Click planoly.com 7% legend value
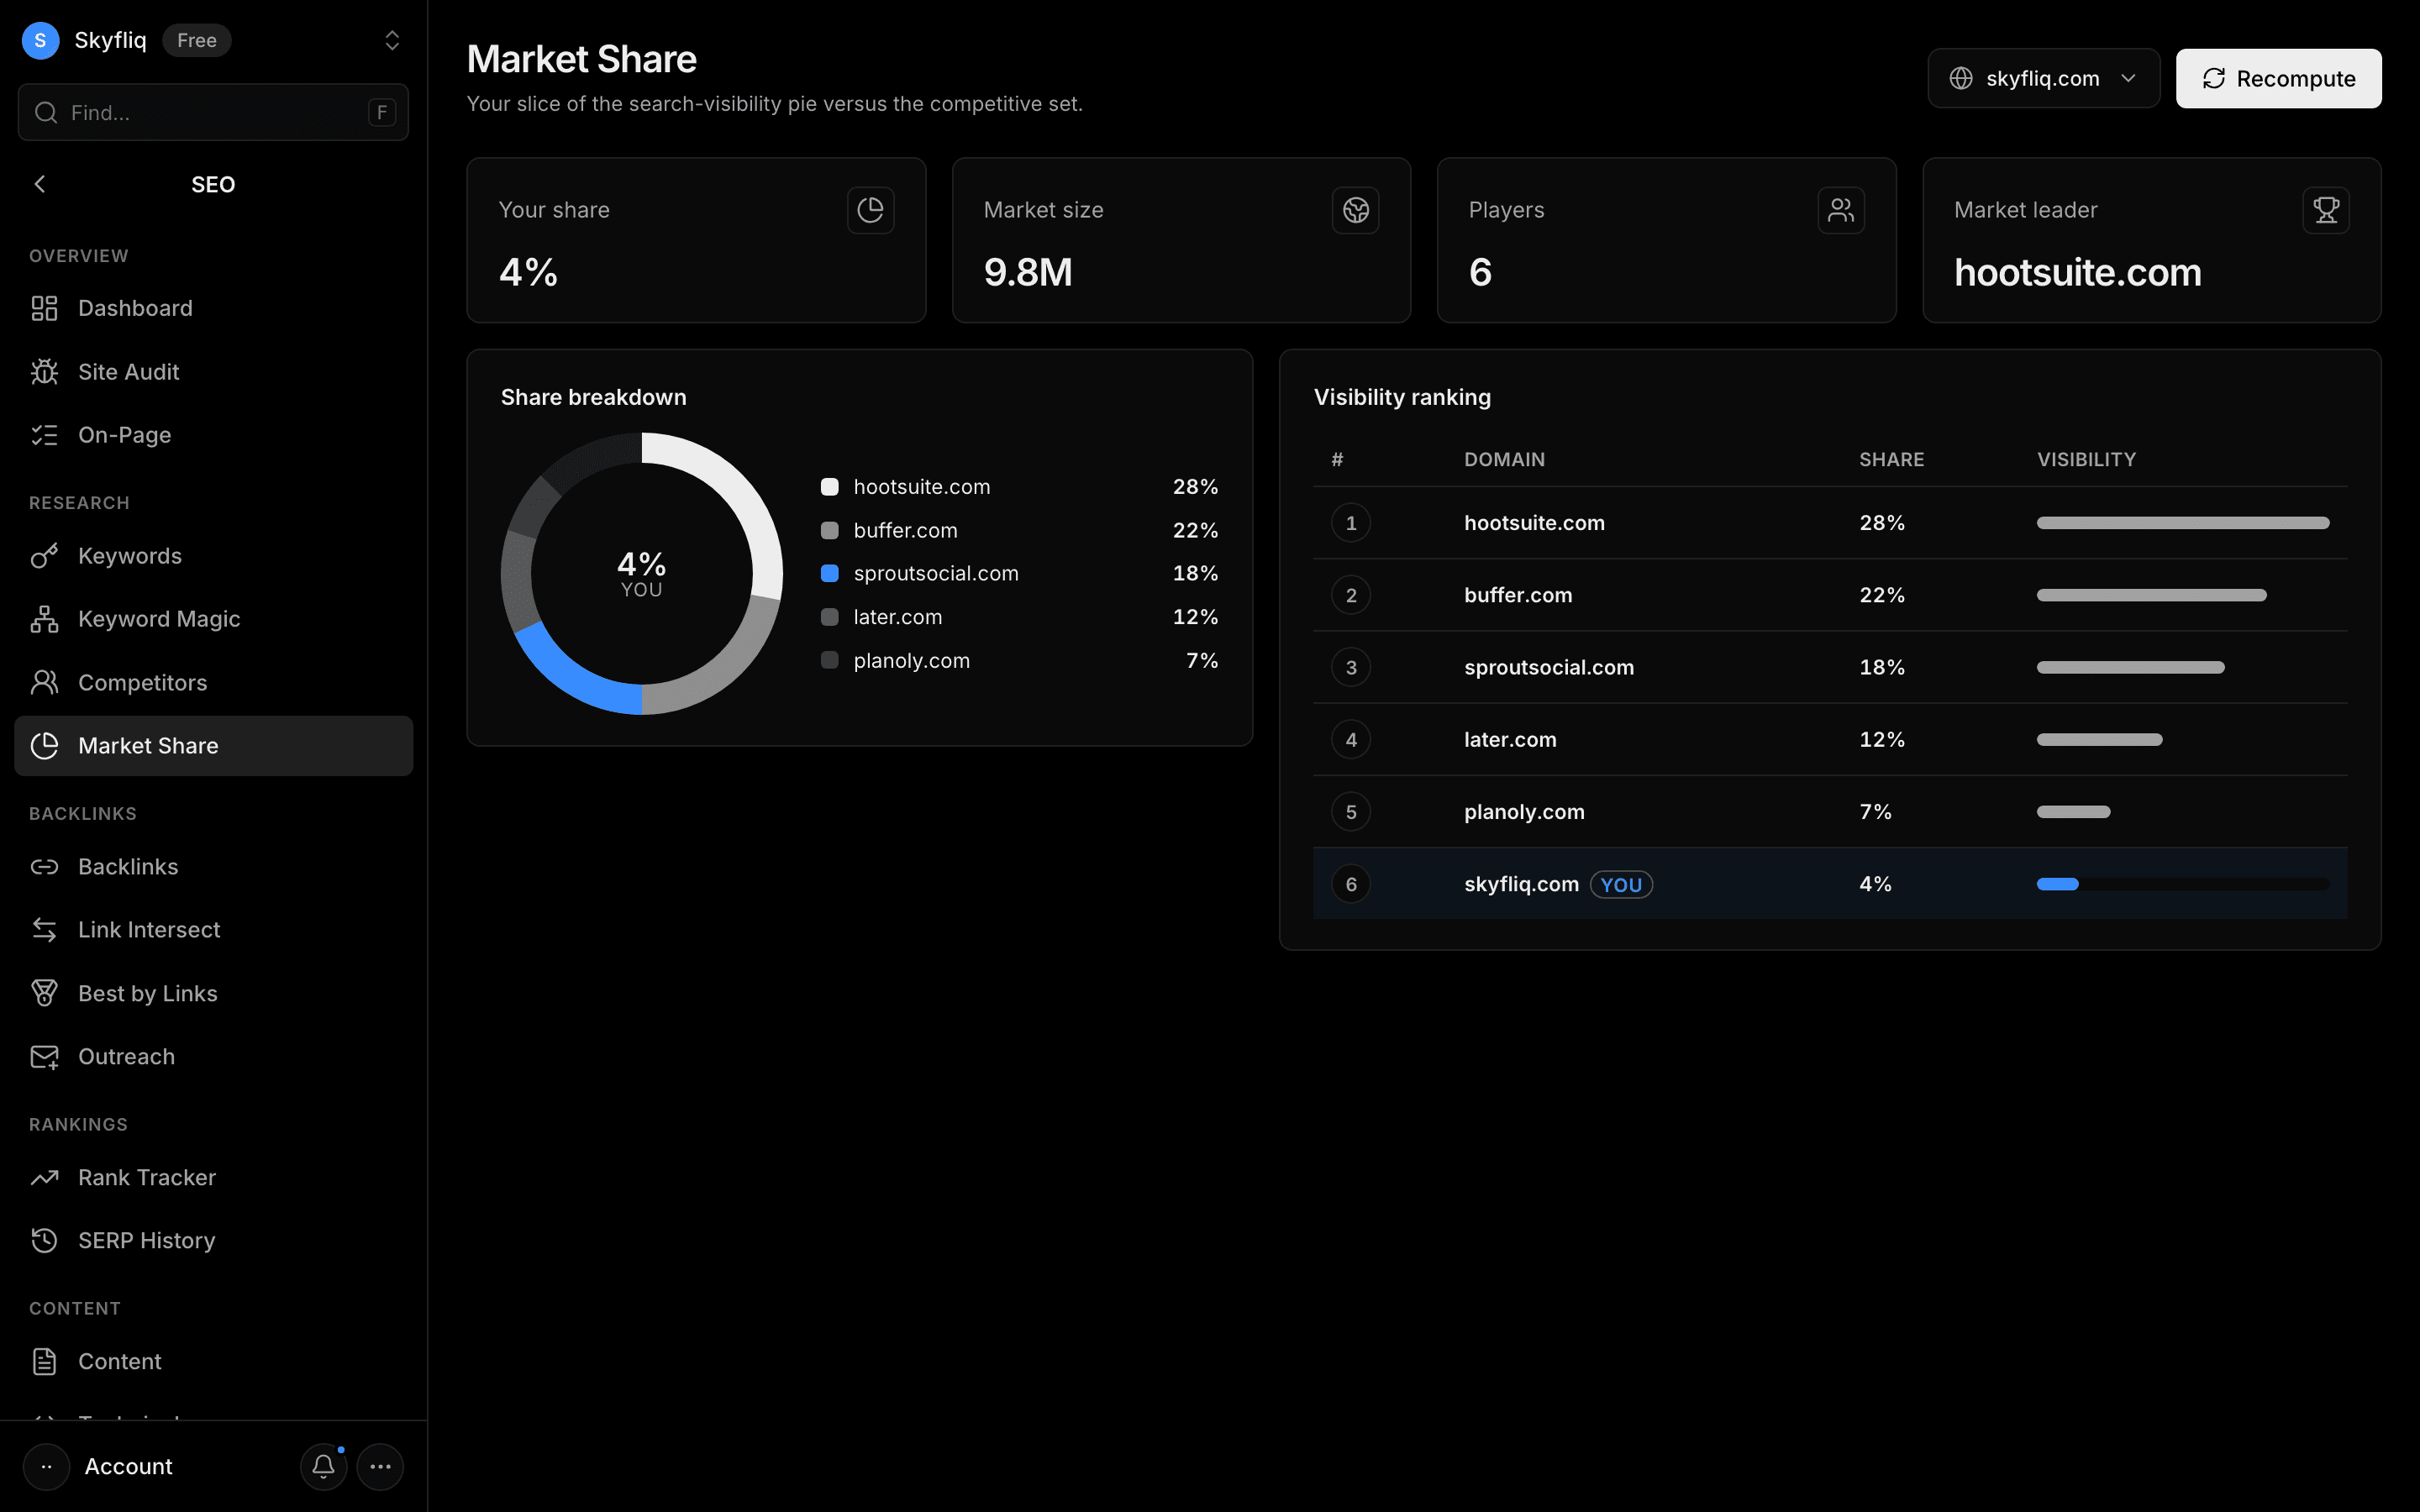 [x=1202, y=660]
